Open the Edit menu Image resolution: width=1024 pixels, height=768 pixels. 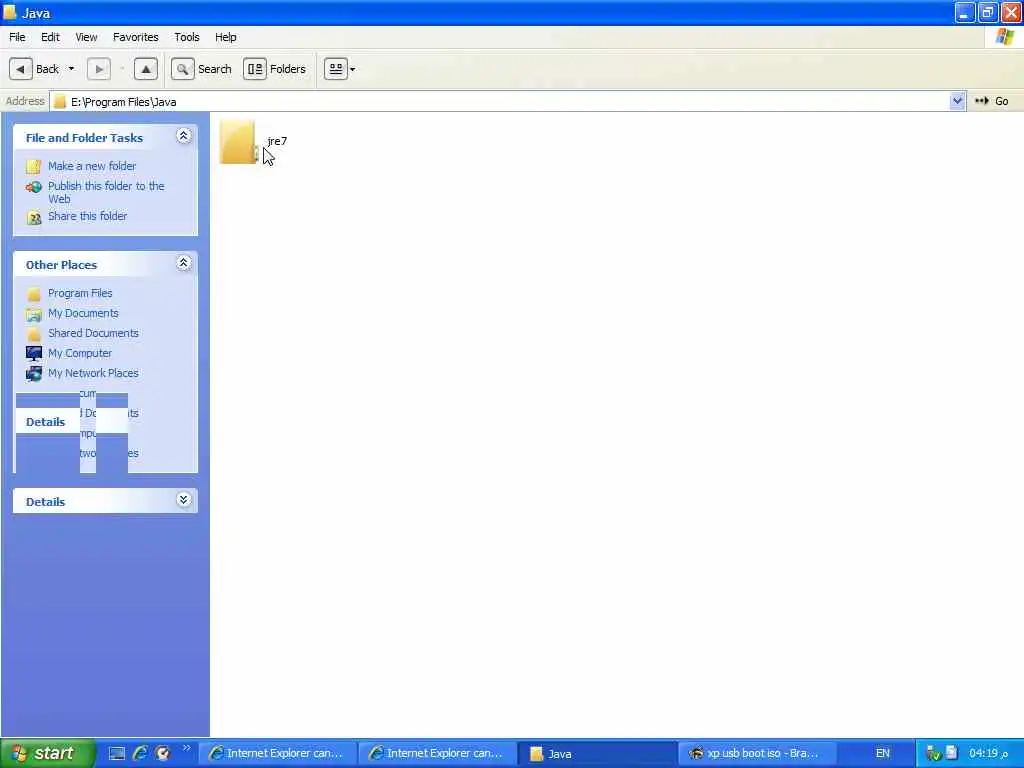coord(50,37)
